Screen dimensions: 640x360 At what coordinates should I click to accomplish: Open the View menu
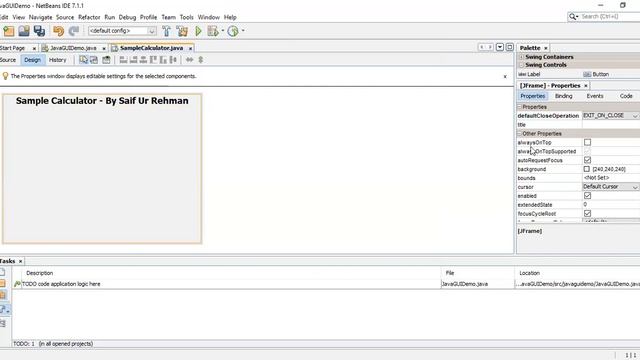[19, 17]
